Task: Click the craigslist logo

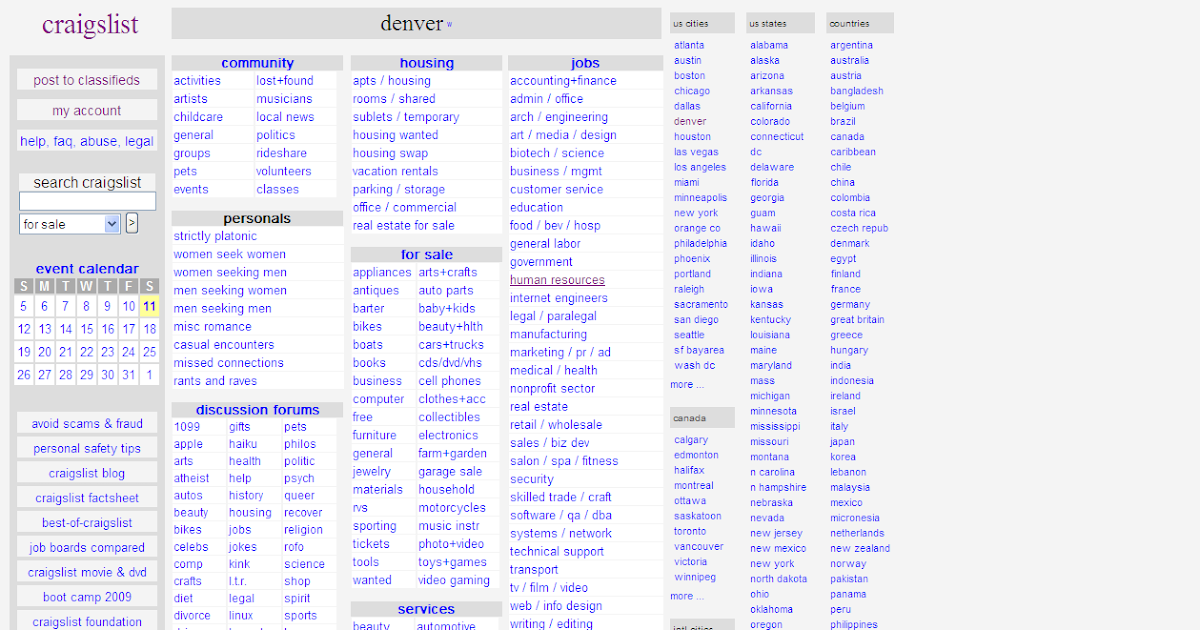Action: 91,24
